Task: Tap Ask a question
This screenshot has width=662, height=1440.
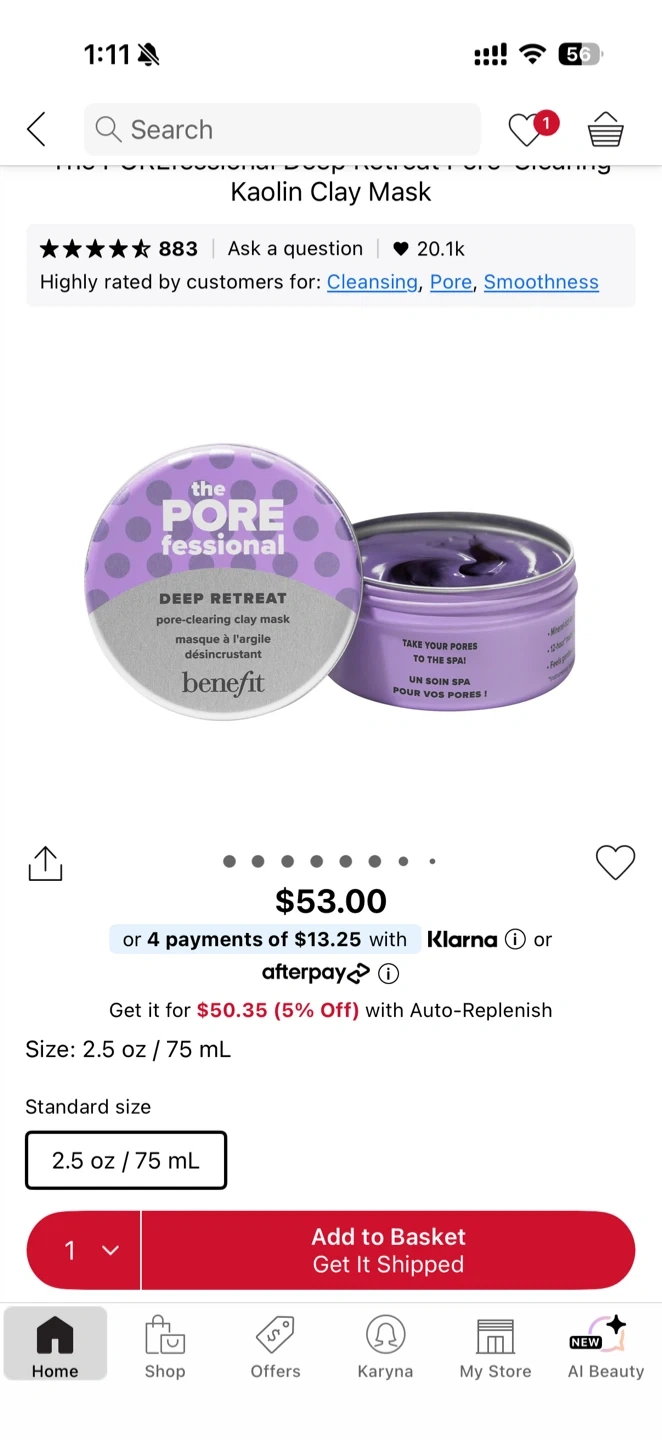Action: click(295, 249)
